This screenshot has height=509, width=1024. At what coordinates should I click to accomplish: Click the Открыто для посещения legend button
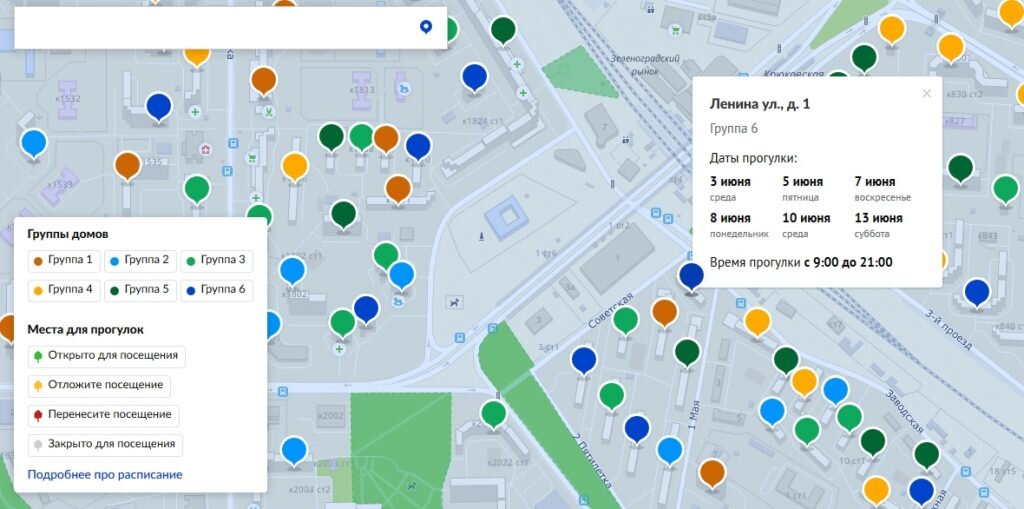[106, 356]
